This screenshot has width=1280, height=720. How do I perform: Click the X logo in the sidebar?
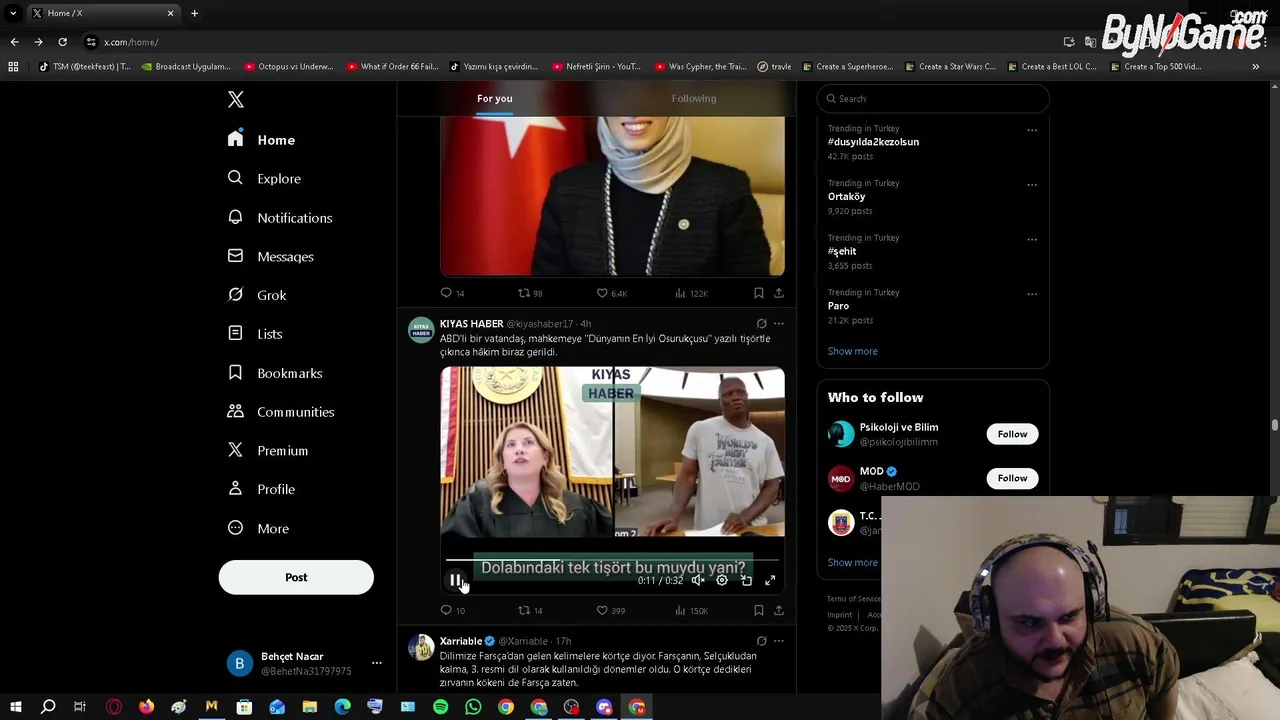point(236,99)
